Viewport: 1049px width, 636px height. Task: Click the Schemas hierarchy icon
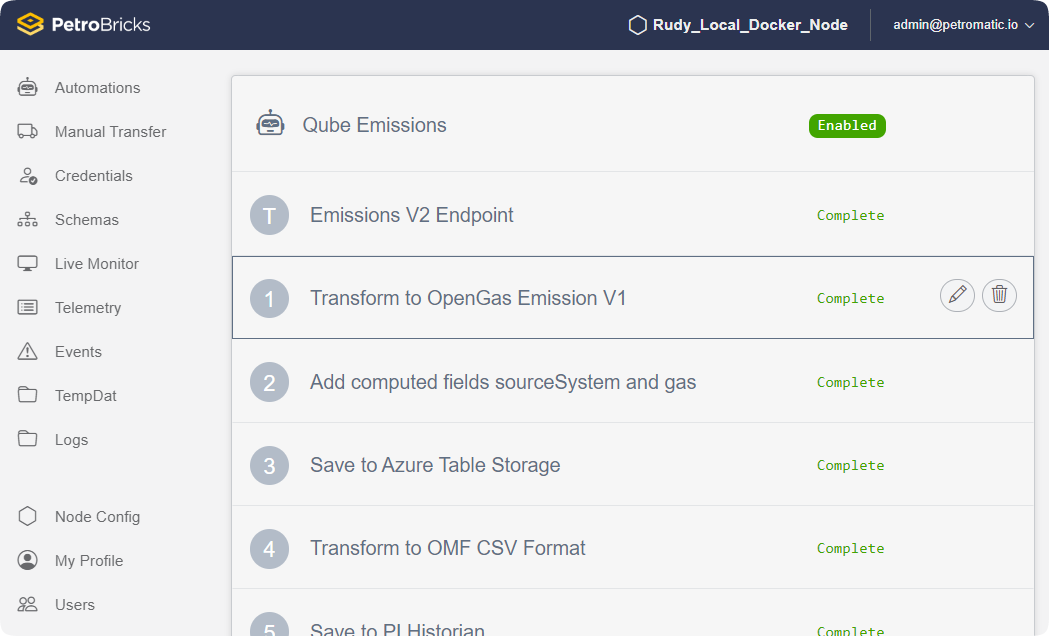(27, 219)
